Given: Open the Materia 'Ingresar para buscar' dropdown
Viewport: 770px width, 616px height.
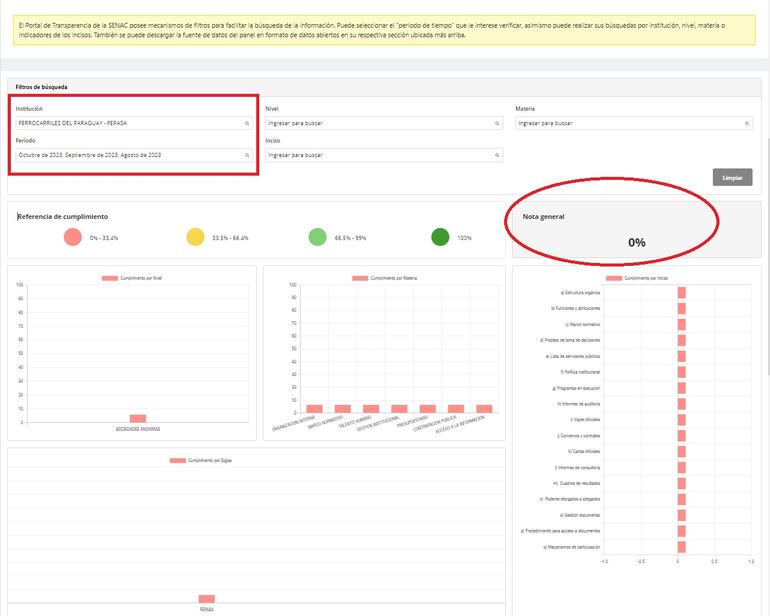Looking at the screenshot, I should (x=628, y=123).
